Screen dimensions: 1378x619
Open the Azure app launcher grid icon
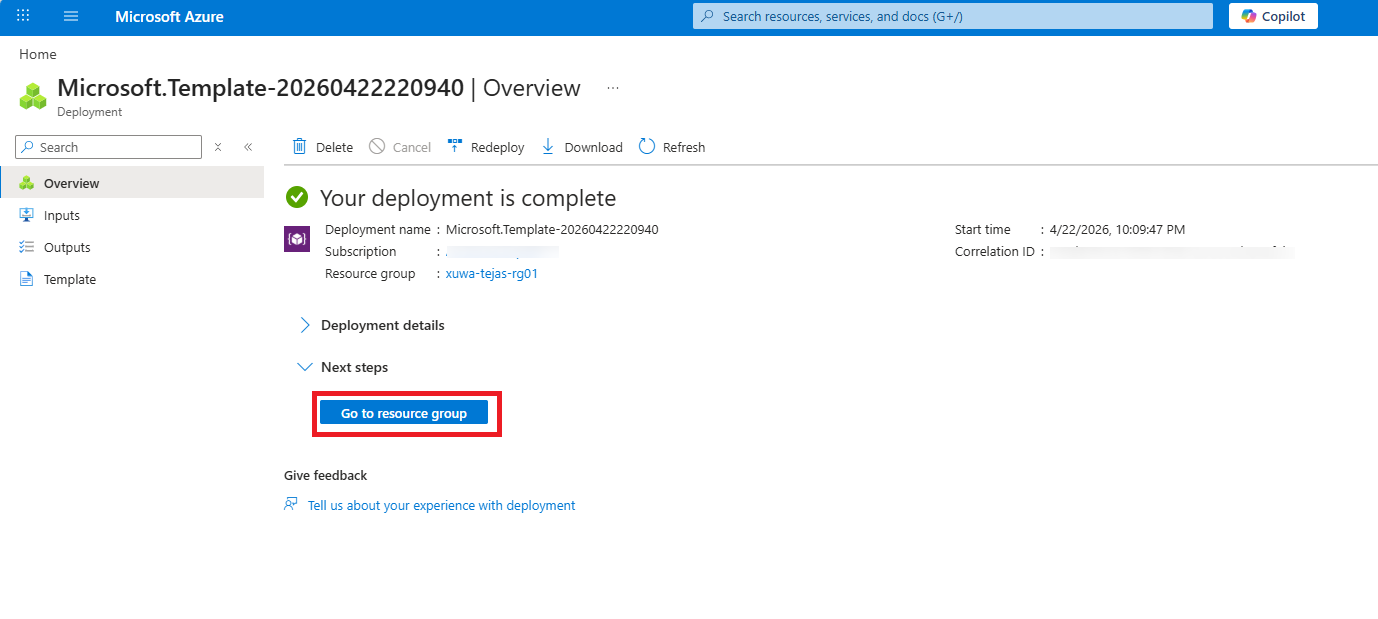[23, 16]
